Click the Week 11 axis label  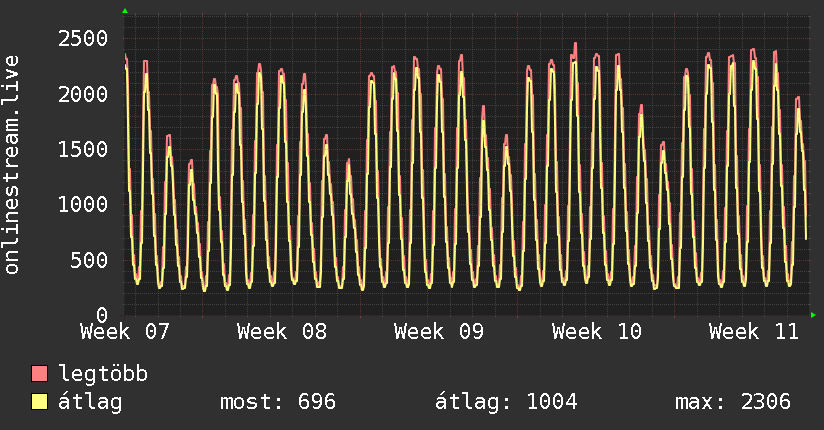click(x=754, y=332)
